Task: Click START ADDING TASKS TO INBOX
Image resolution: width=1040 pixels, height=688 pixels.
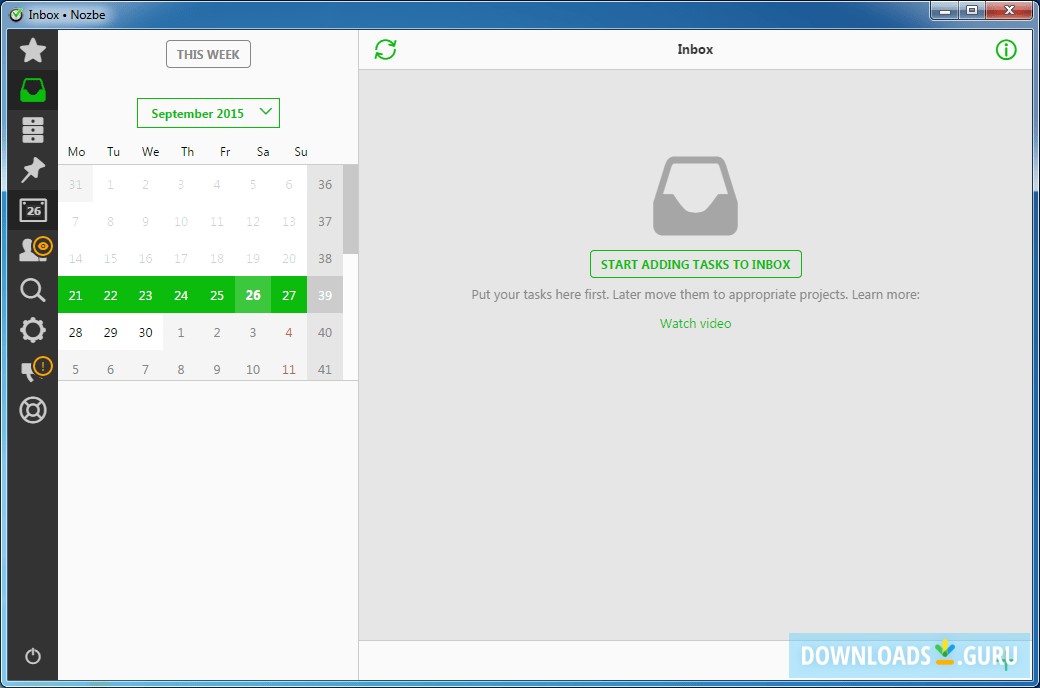Action: pos(696,264)
